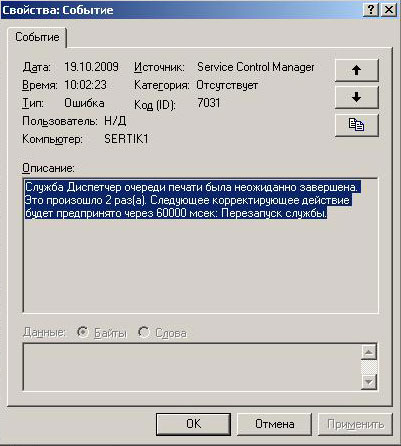
Task: Click the type value Ошибка
Action: click(x=84, y=103)
